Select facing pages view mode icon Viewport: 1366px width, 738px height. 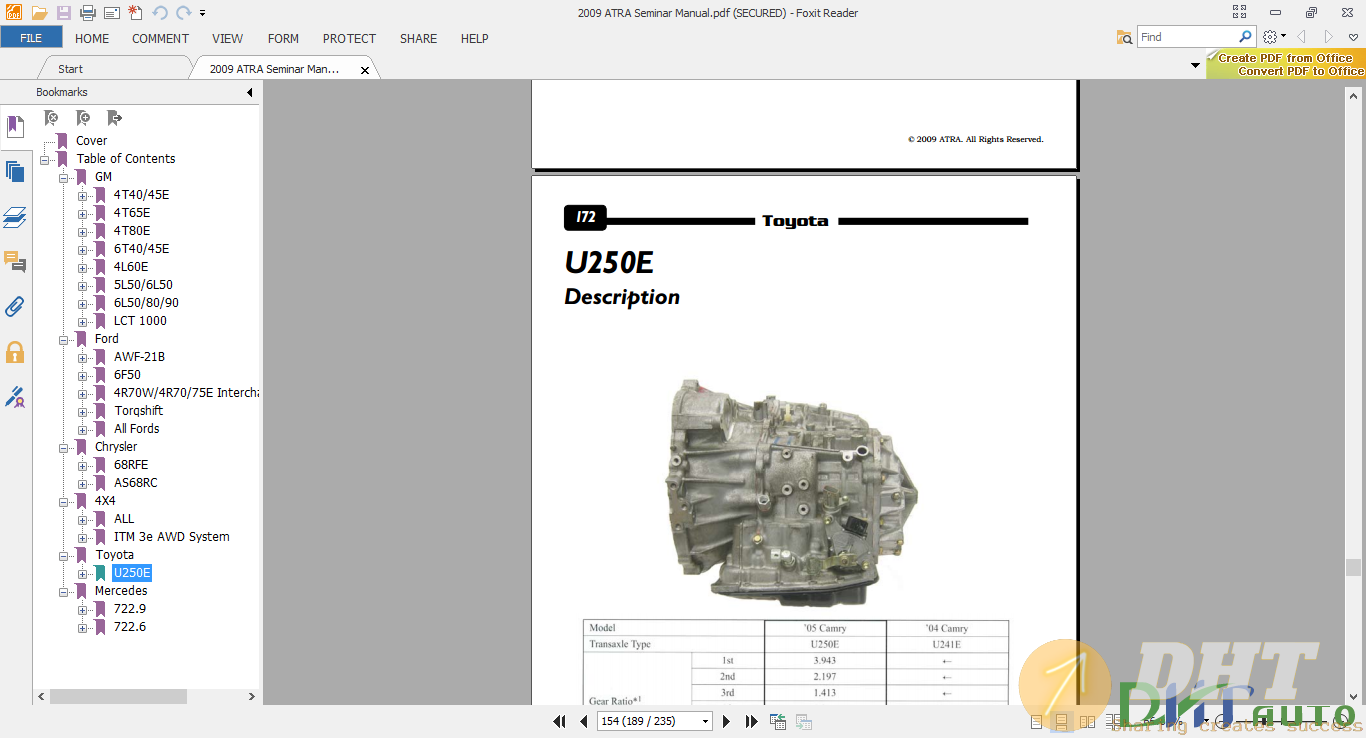point(1088,722)
